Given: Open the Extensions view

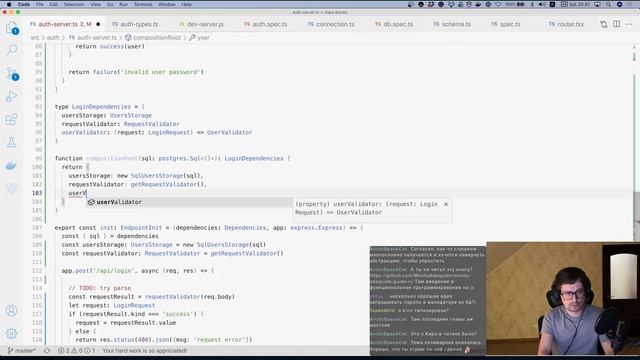Looking at the screenshot, I should [11, 119].
